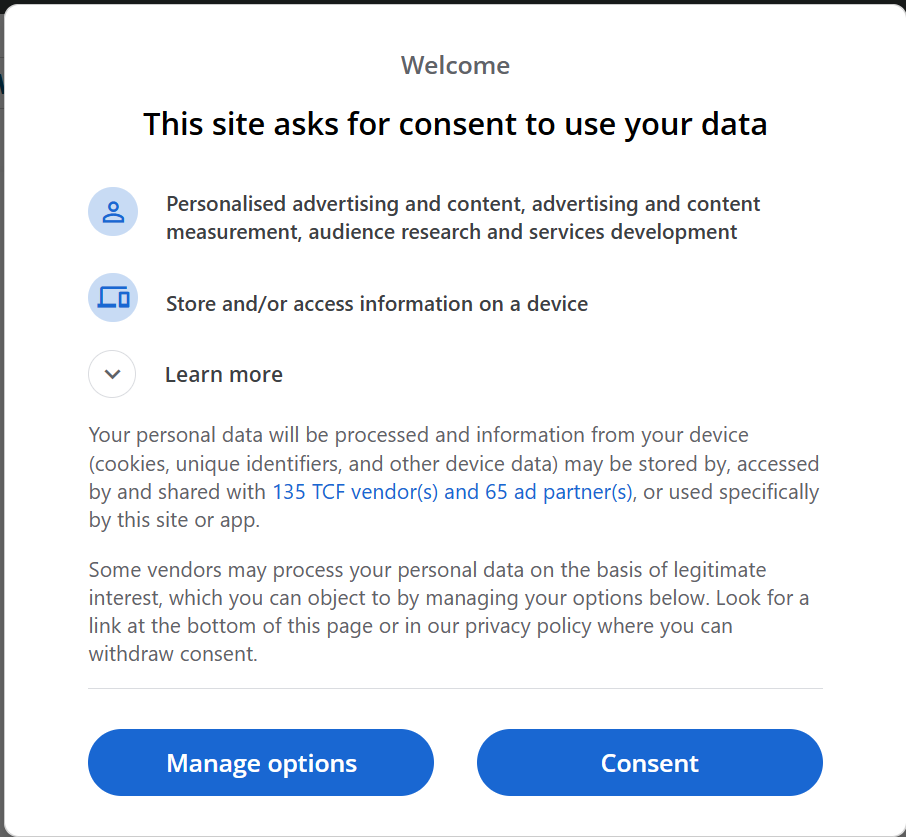Image resolution: width=906 pixels, height=837 pixels.
Task: Click the divider line above the buttons
Action: [x=455, y=689]
